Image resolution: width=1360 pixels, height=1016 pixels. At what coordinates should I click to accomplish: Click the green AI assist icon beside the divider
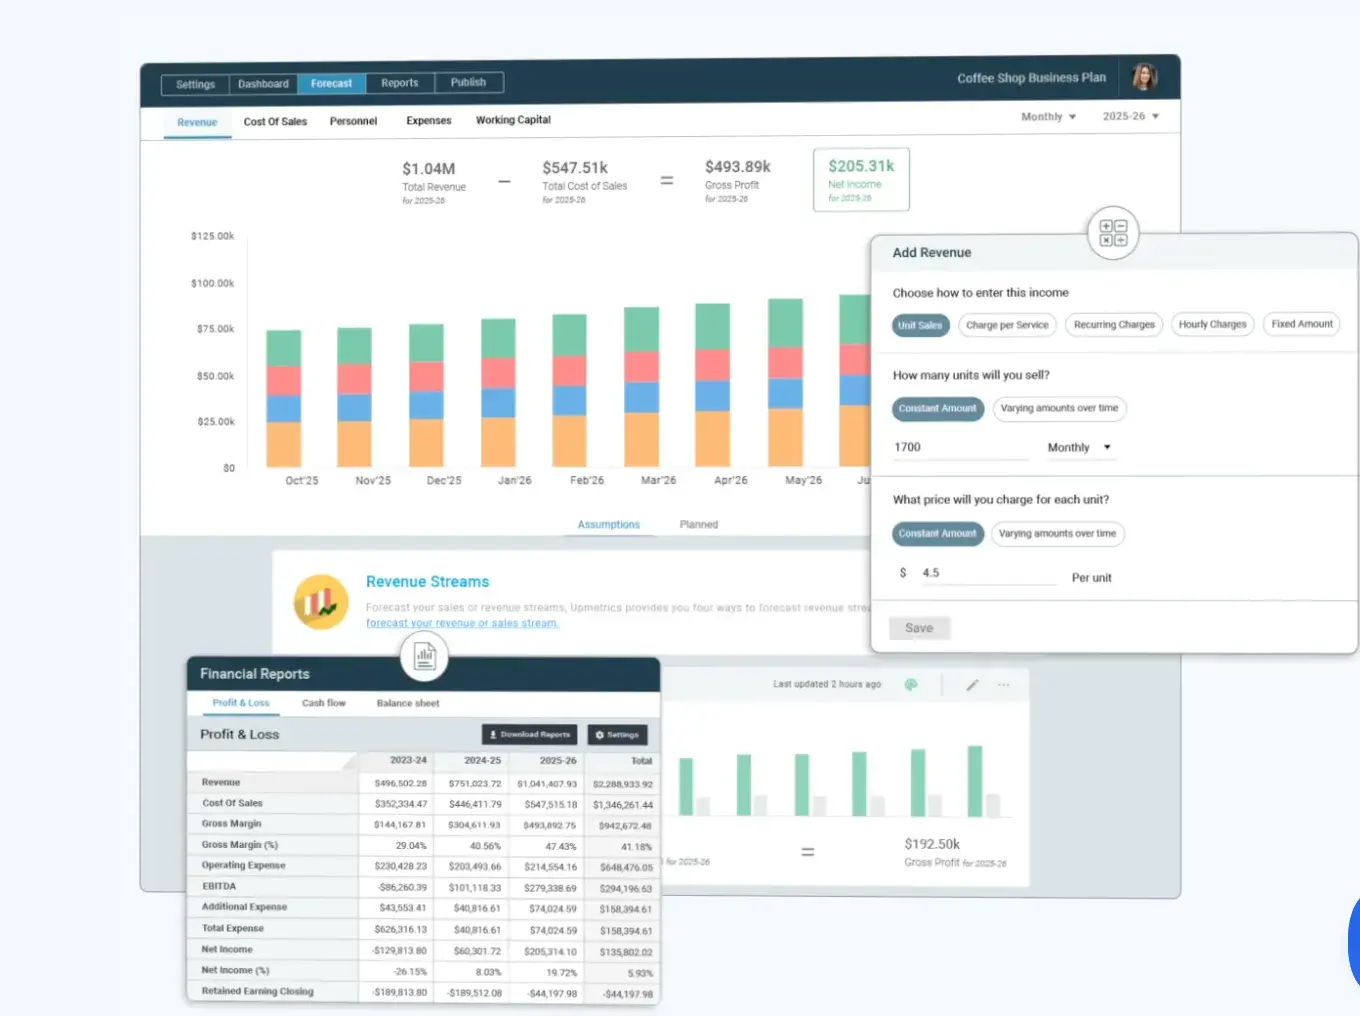(909, 684)
